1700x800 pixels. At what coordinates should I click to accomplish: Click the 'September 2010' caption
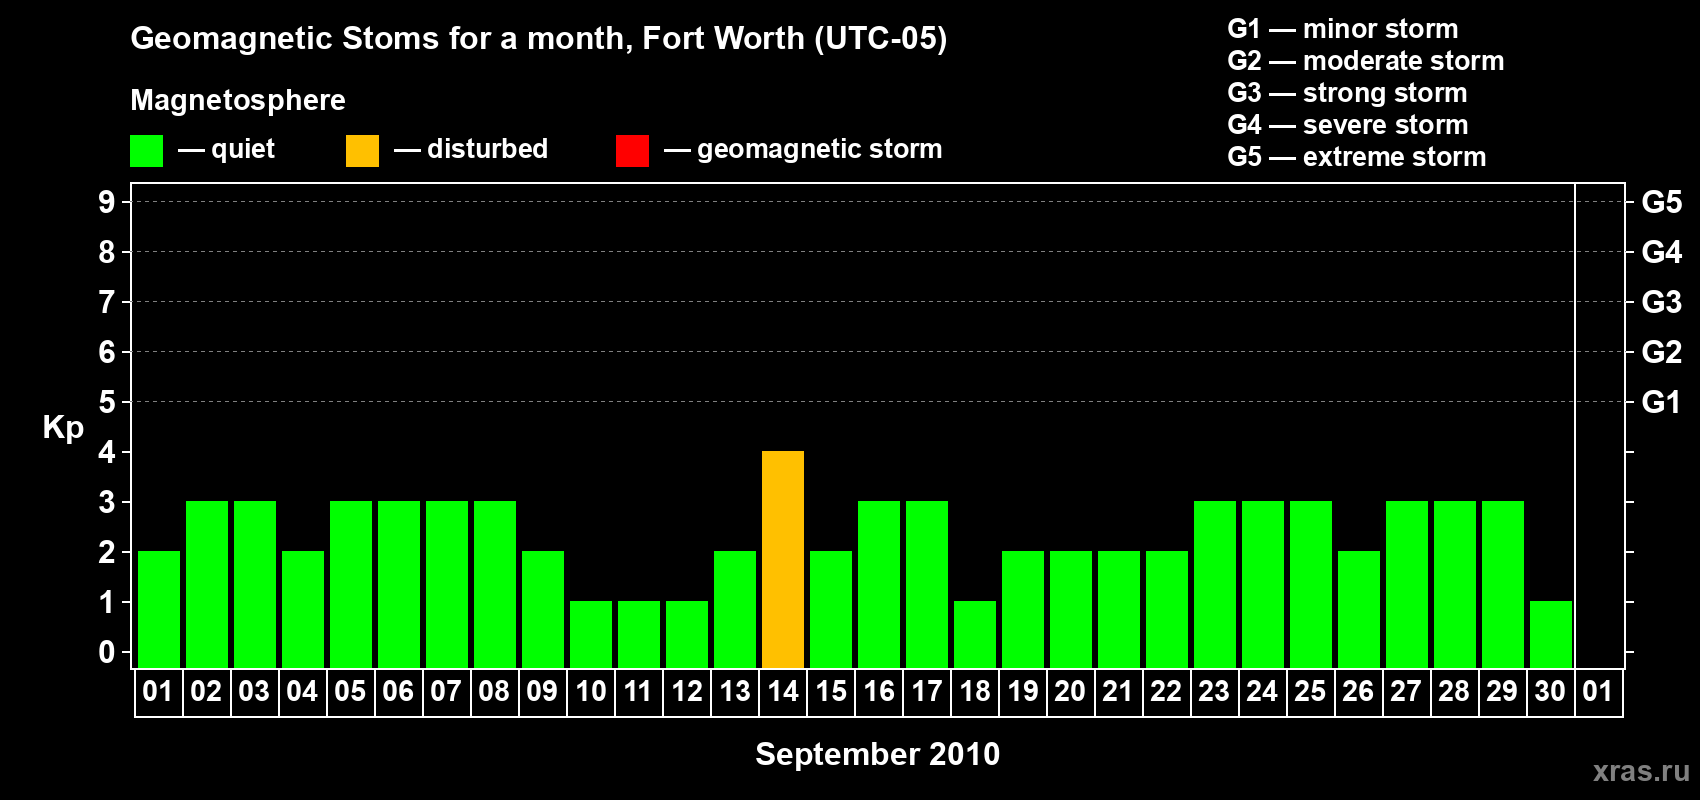(x=878, y=754)
